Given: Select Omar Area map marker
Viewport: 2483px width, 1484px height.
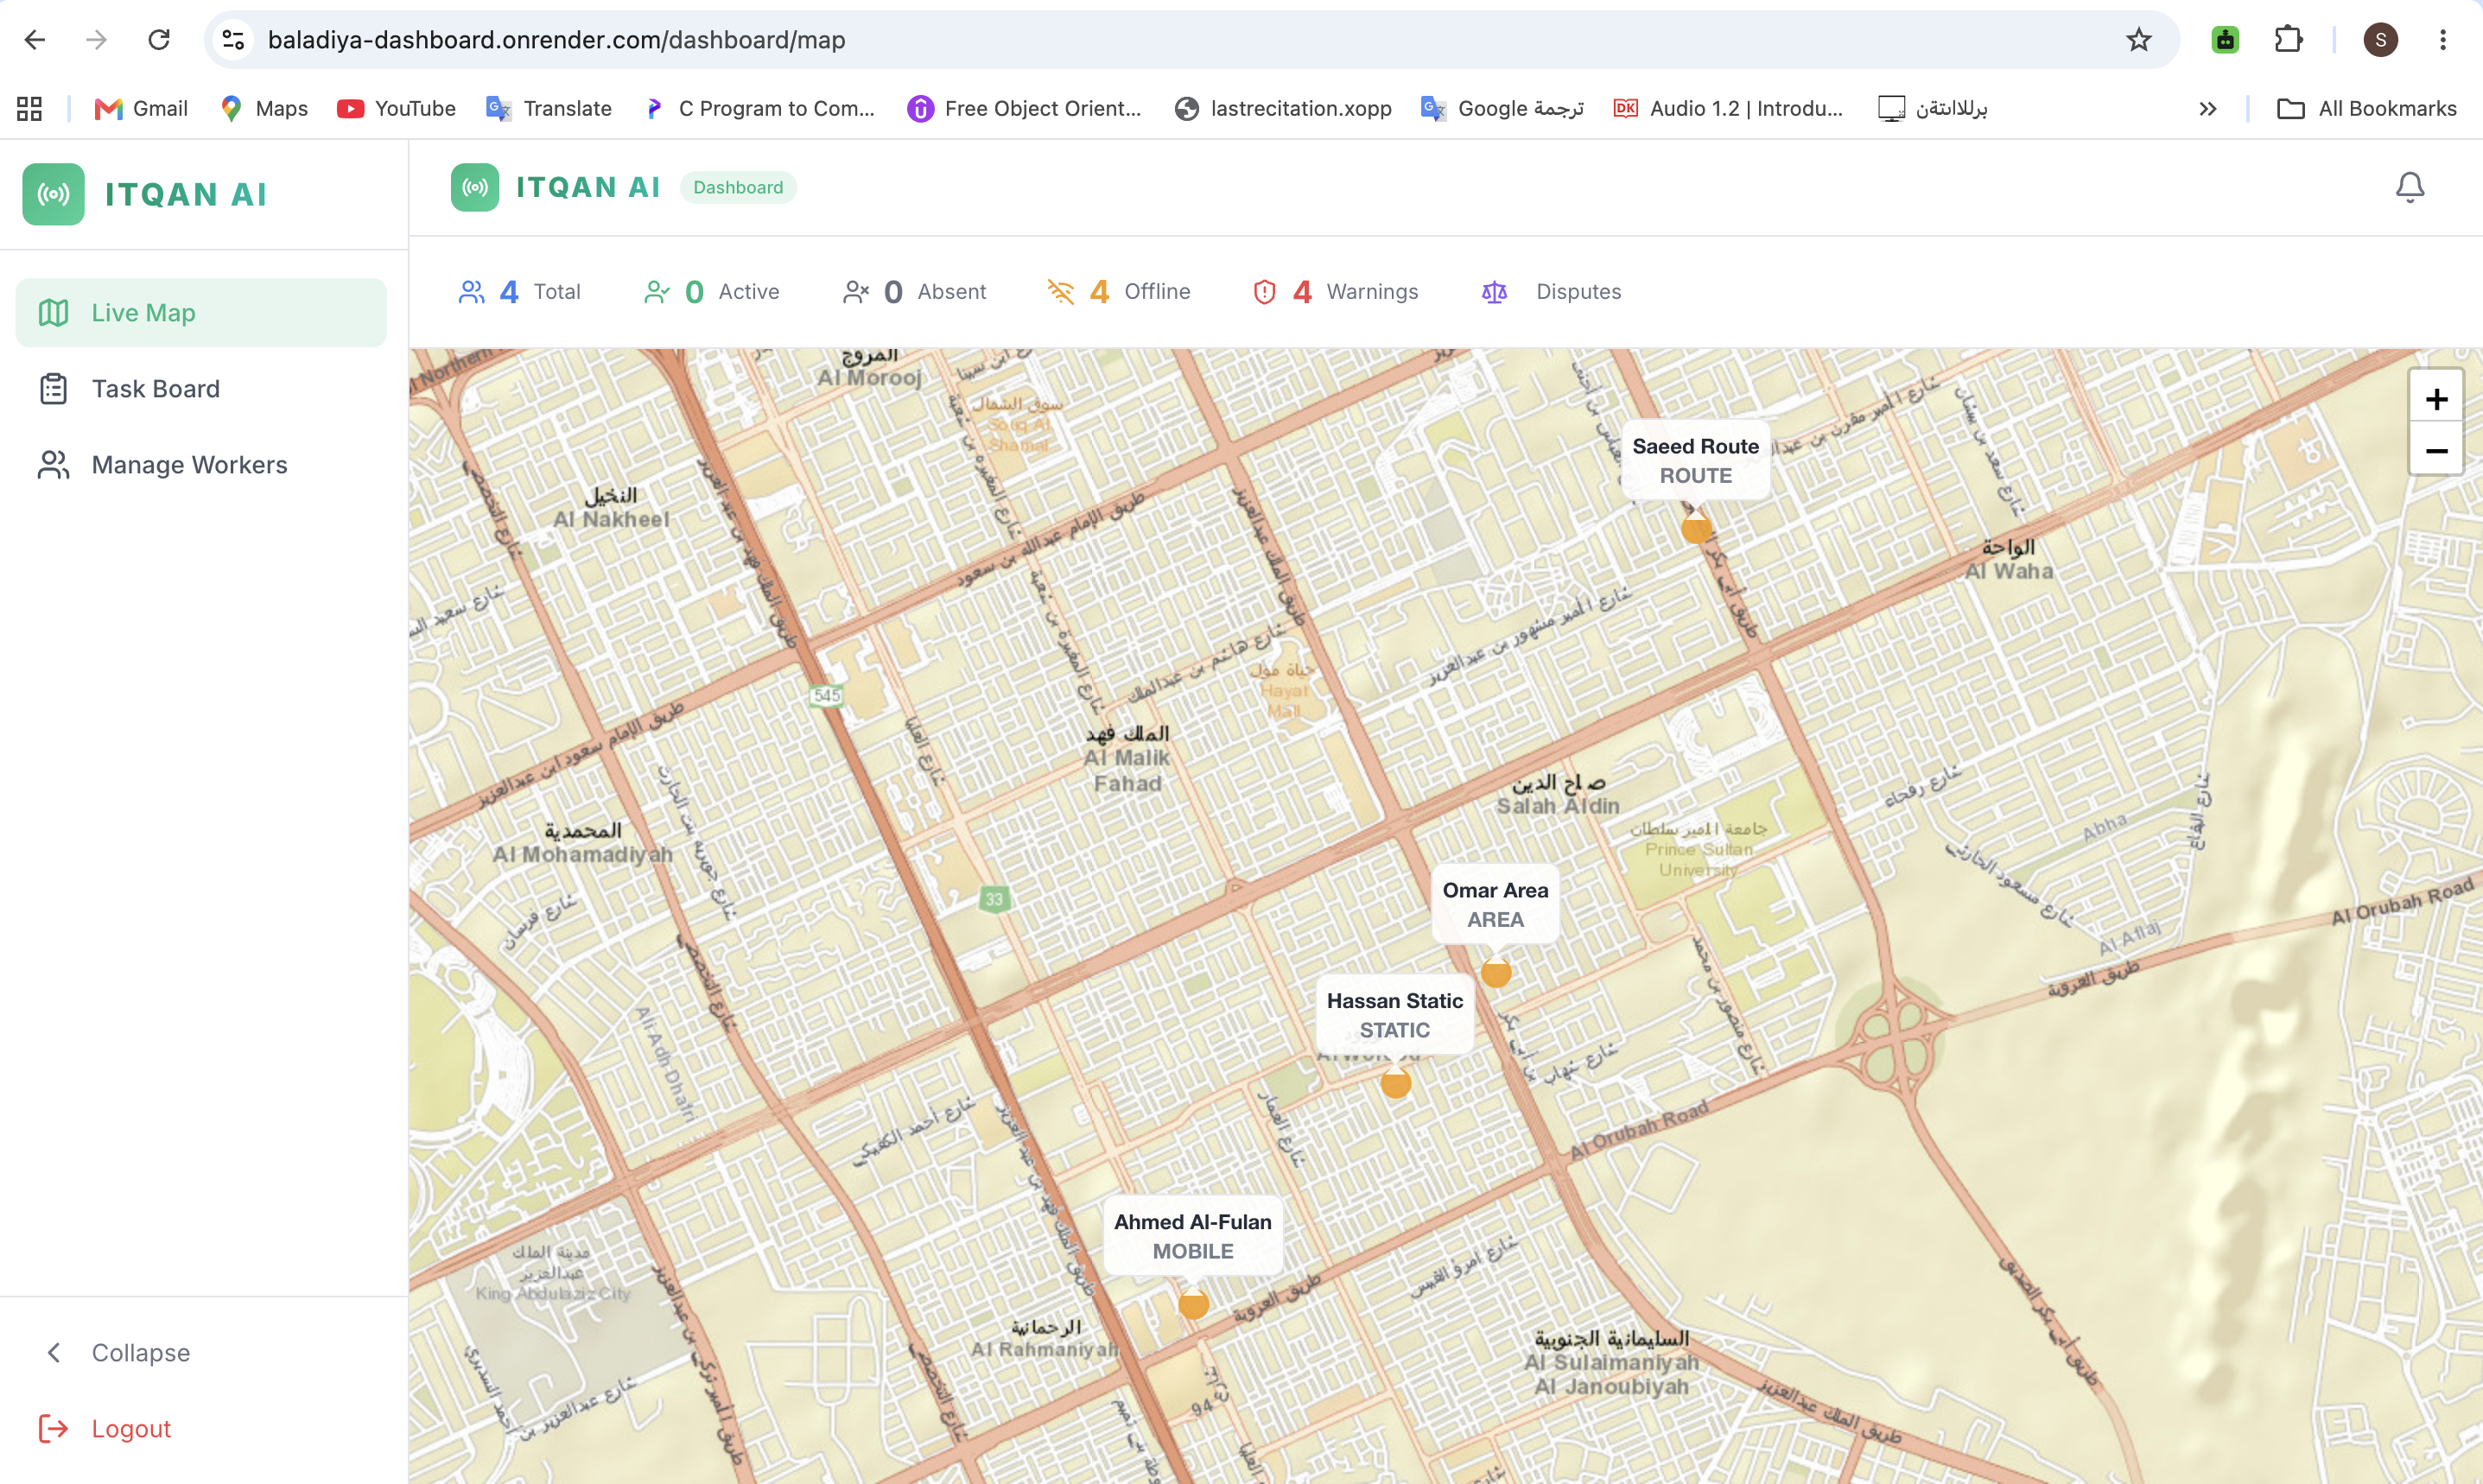Looking at the screenshot, I should click(1496, 972).
